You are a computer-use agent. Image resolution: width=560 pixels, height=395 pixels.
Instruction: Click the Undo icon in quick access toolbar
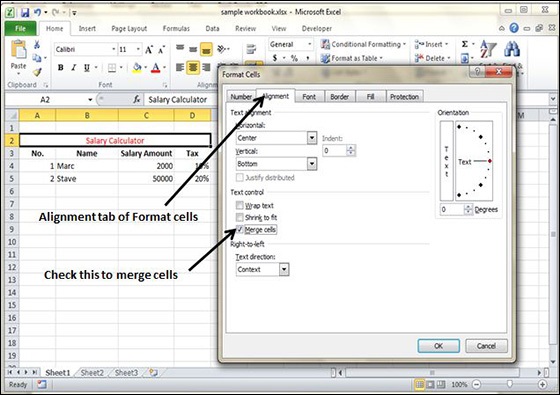37,12
